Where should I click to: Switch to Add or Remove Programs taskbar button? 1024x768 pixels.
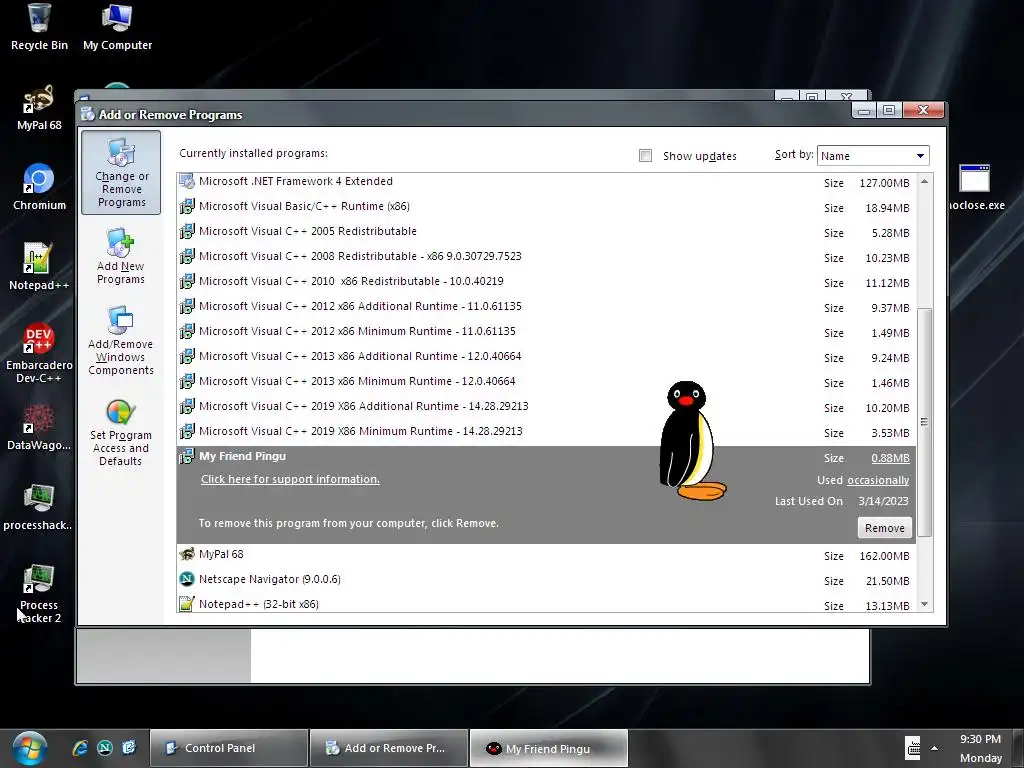[x=389, y=748]
